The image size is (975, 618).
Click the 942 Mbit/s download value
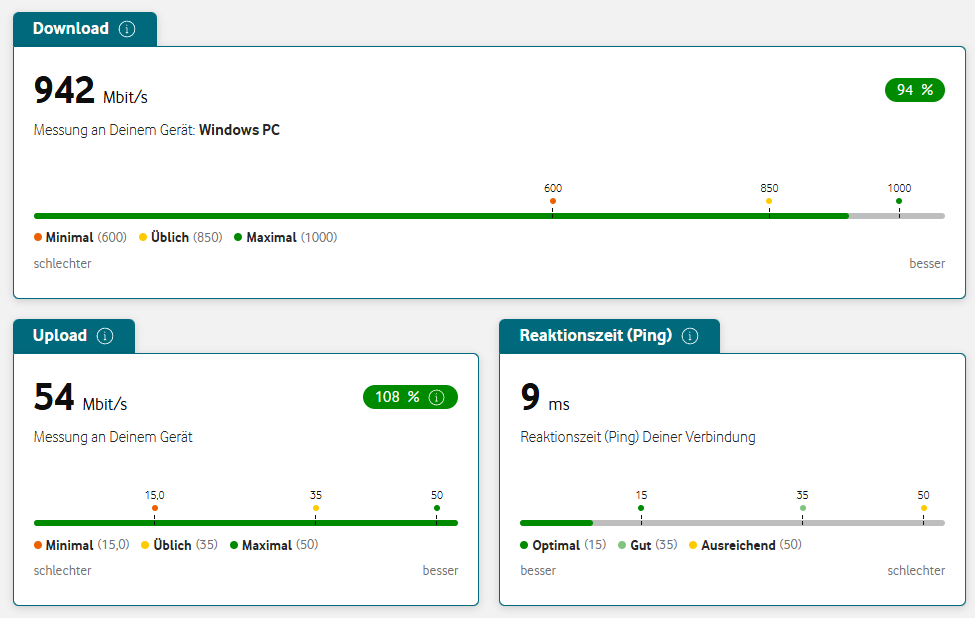point(90,91)
